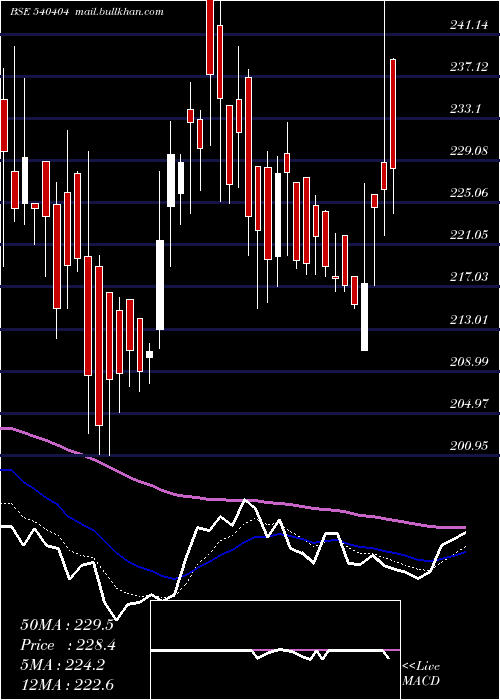Screen dimensions: 500x700
Task: Select the 200.95 price axis label
Action: [469, 446]
